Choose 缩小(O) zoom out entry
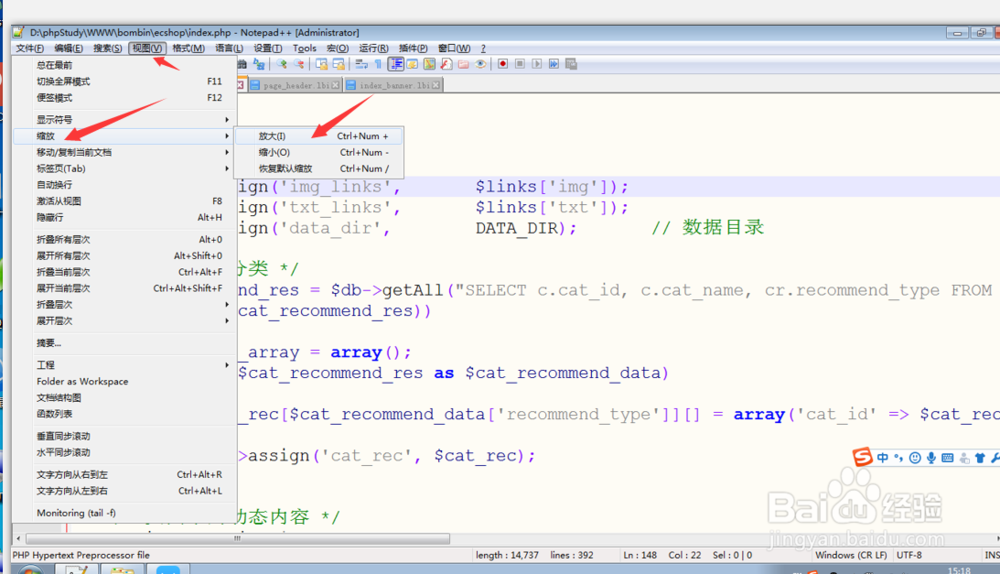The height and width of the screenshot is (574, 1000). [319, 152]
